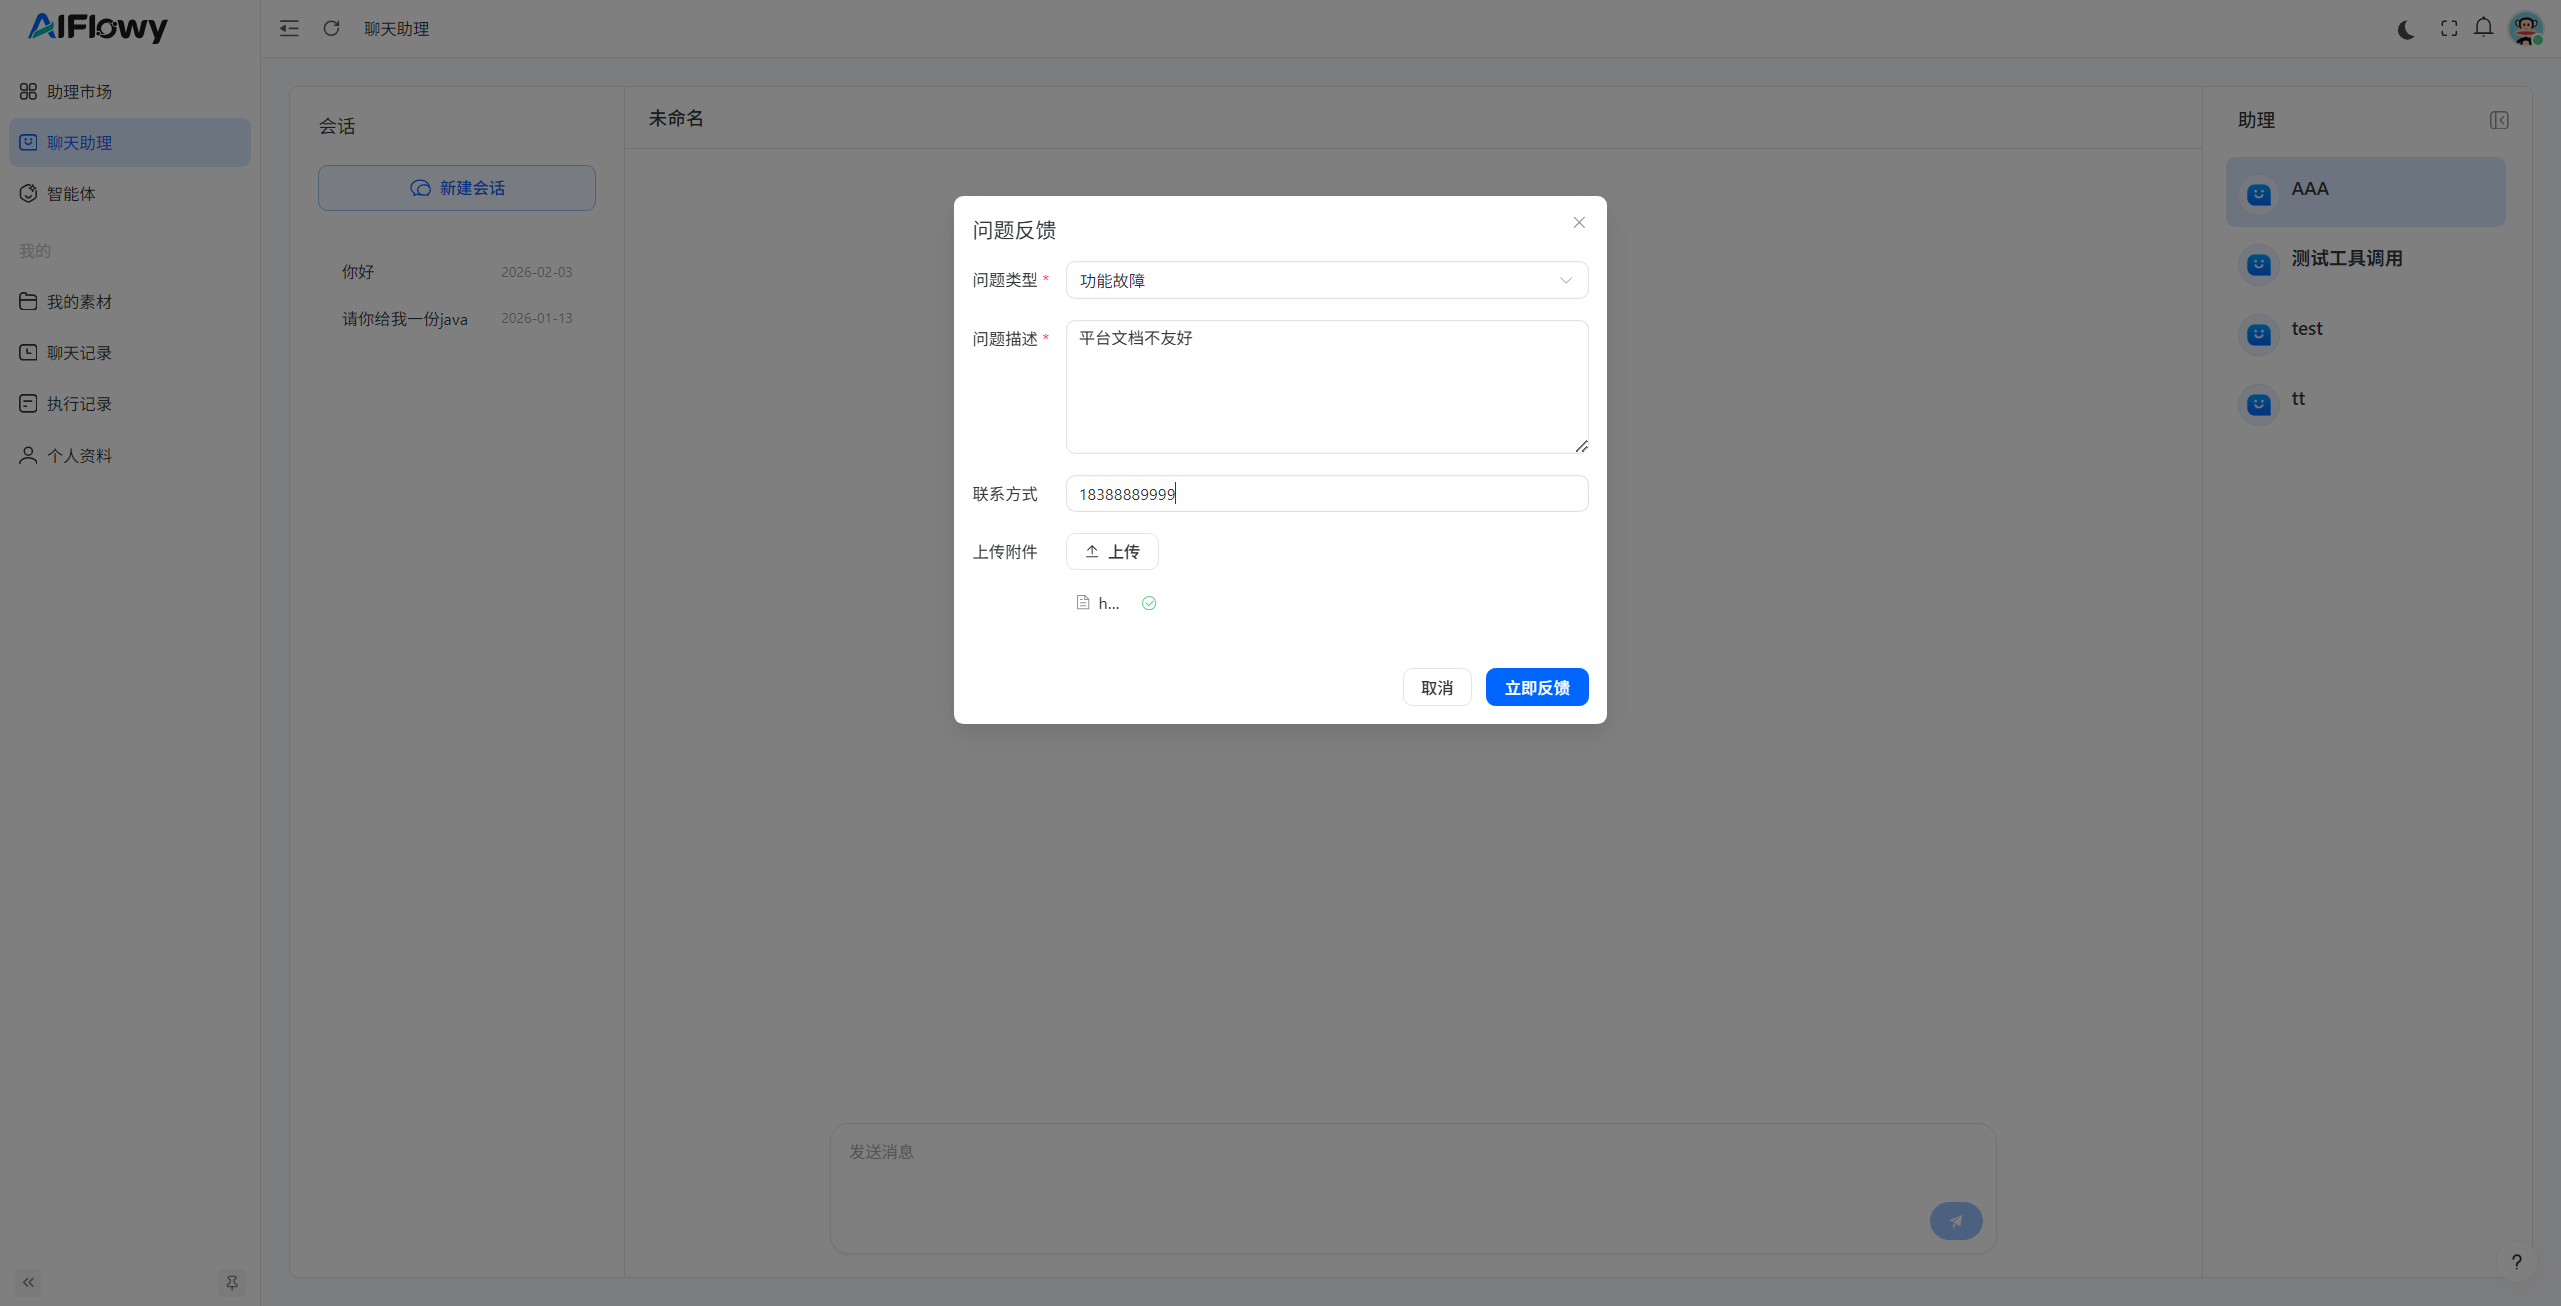This screenshot has height=1306, width=2561.
Task: Collapse sidebar menu via header icon
Action: pyautogui.click(x=289, y=28)
